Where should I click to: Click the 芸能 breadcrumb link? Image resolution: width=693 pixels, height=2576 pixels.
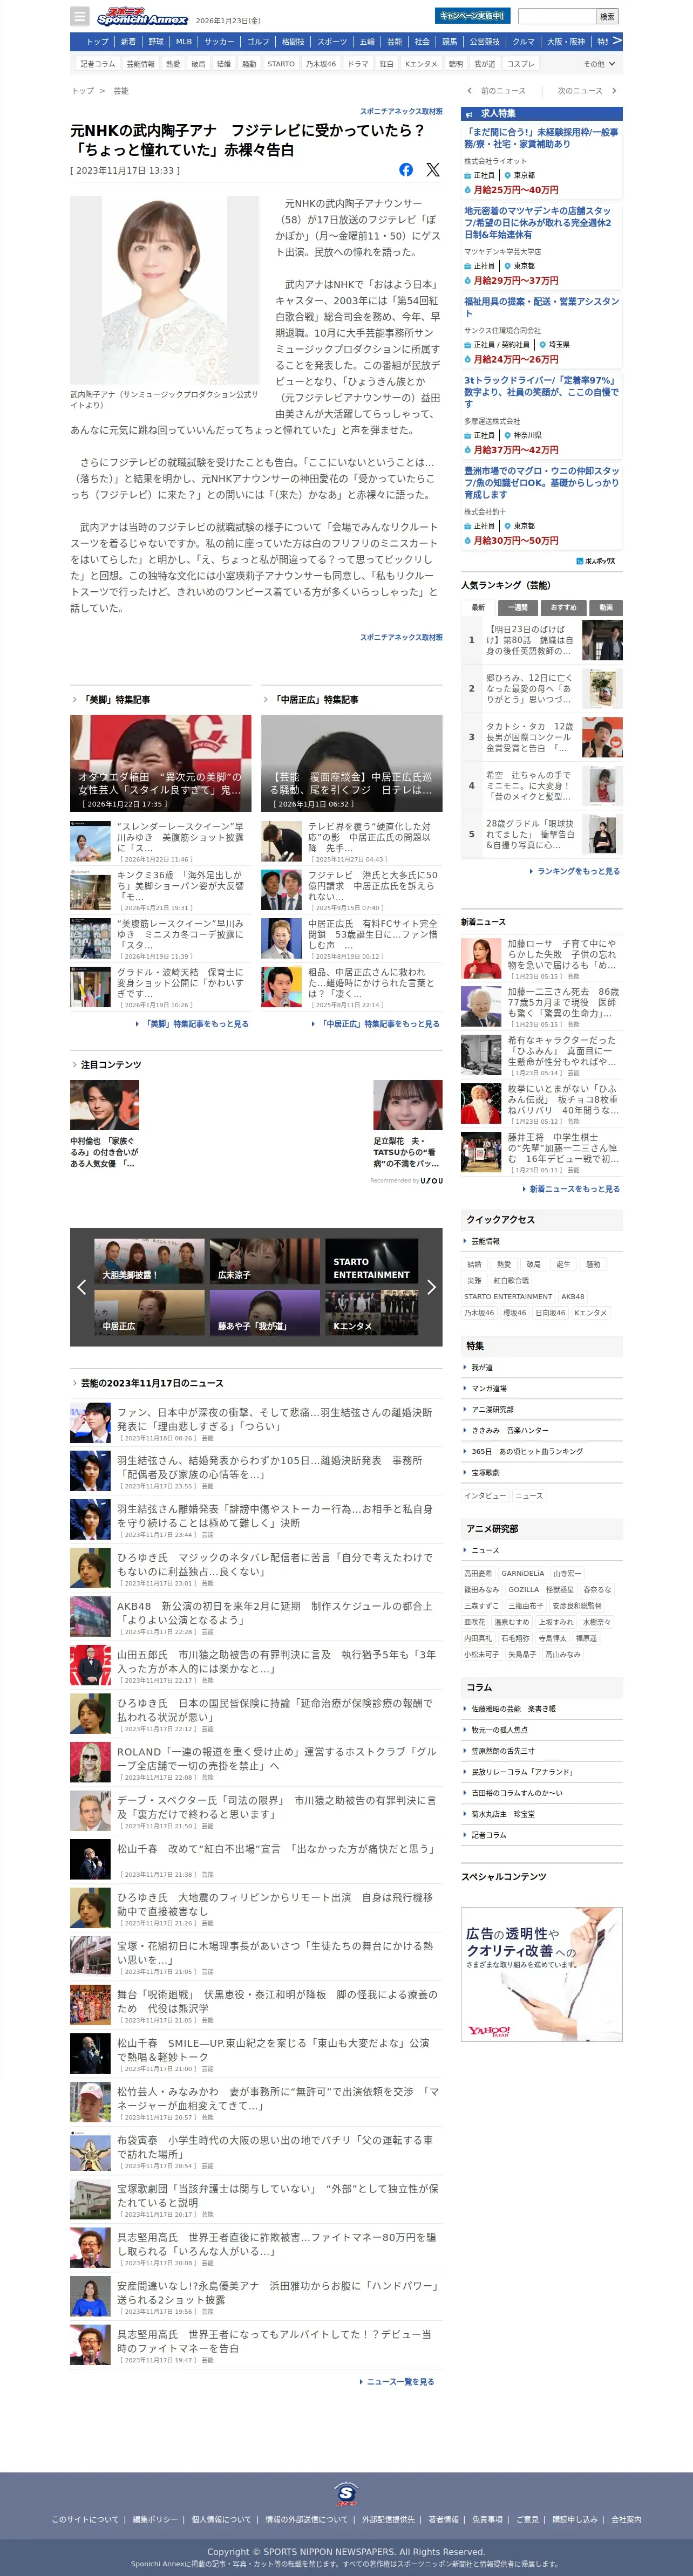click(x=121, y=91)
